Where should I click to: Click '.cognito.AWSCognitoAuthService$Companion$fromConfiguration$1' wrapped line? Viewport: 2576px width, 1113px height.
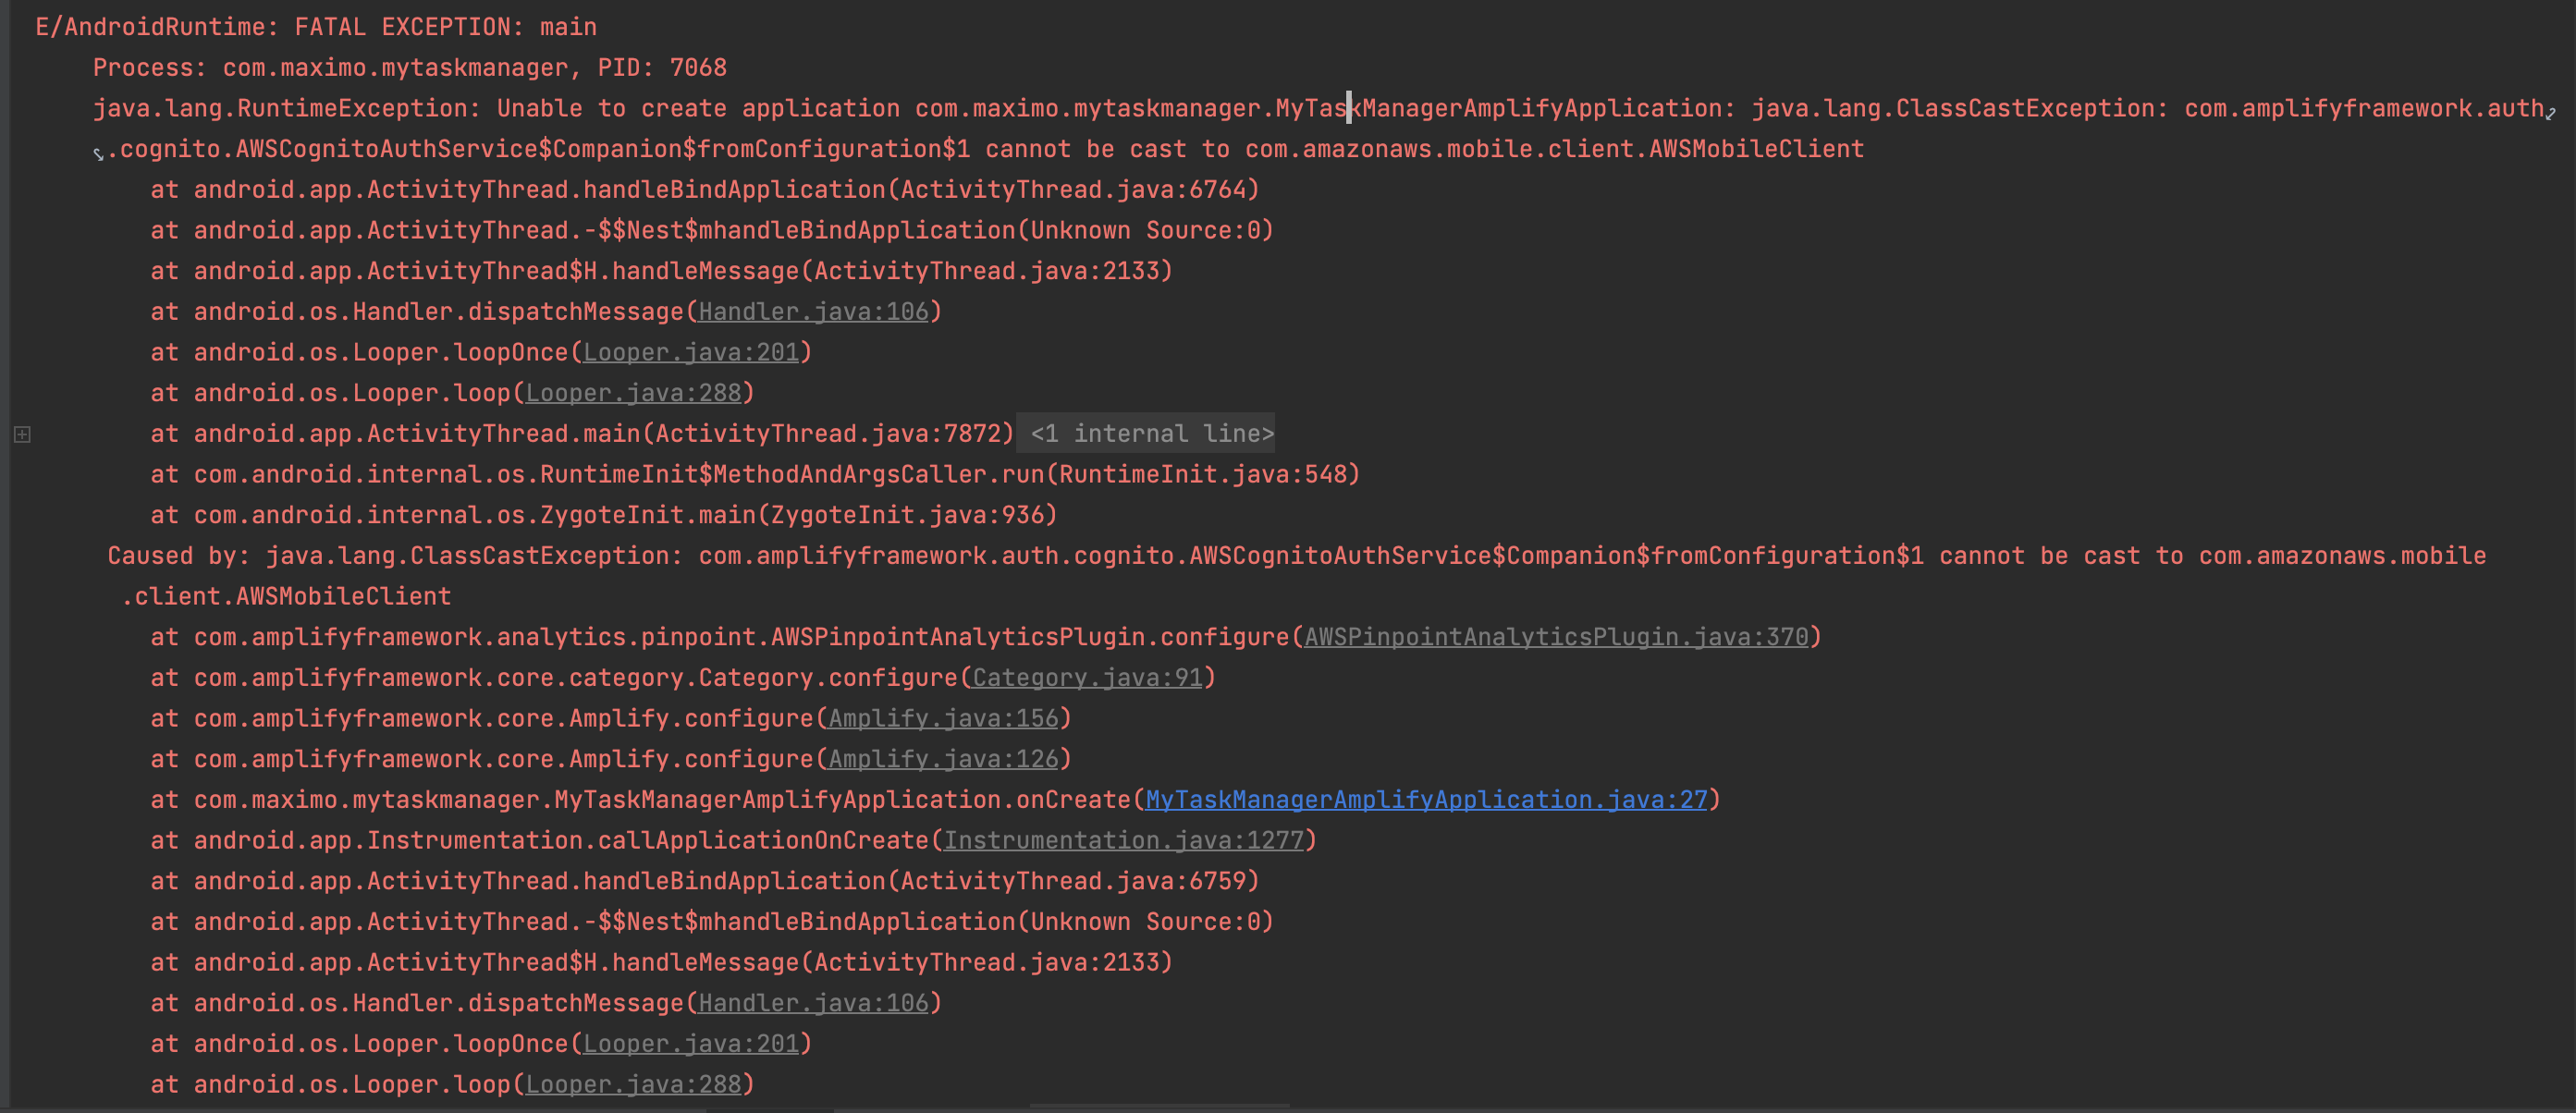(986, 149)
